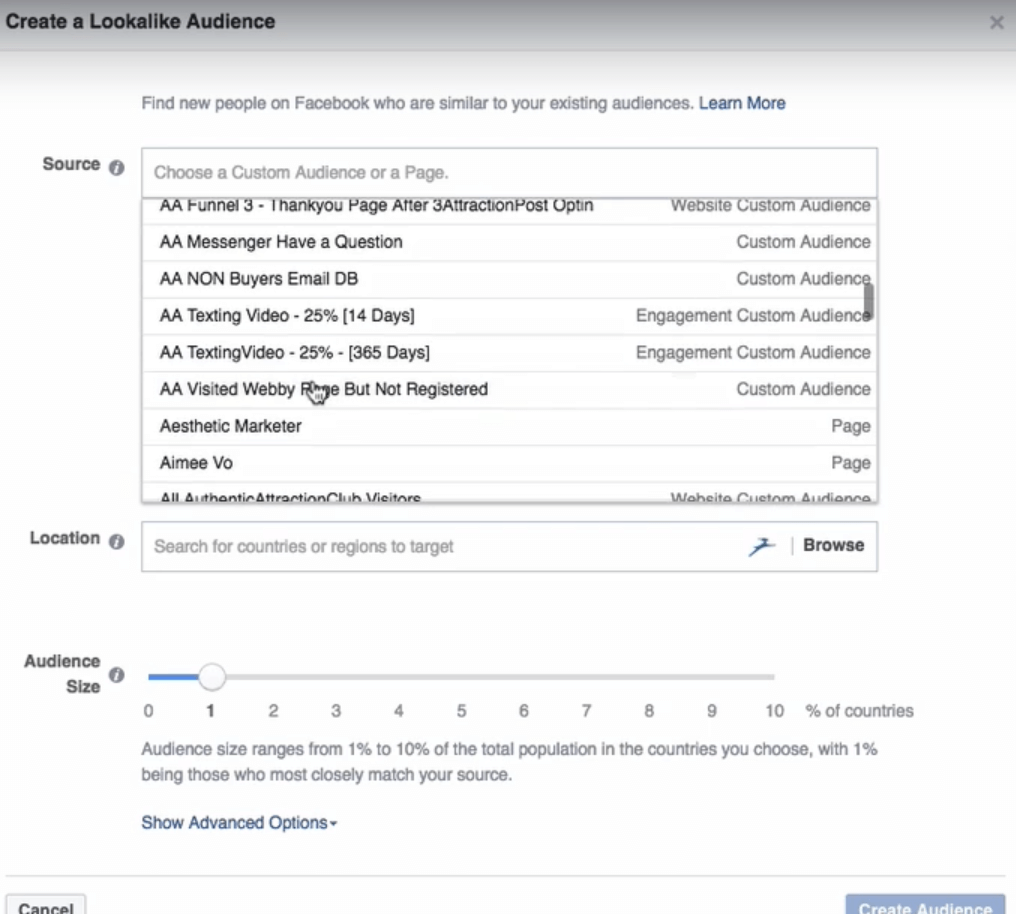Open Browse for location regions

point(833,545)
